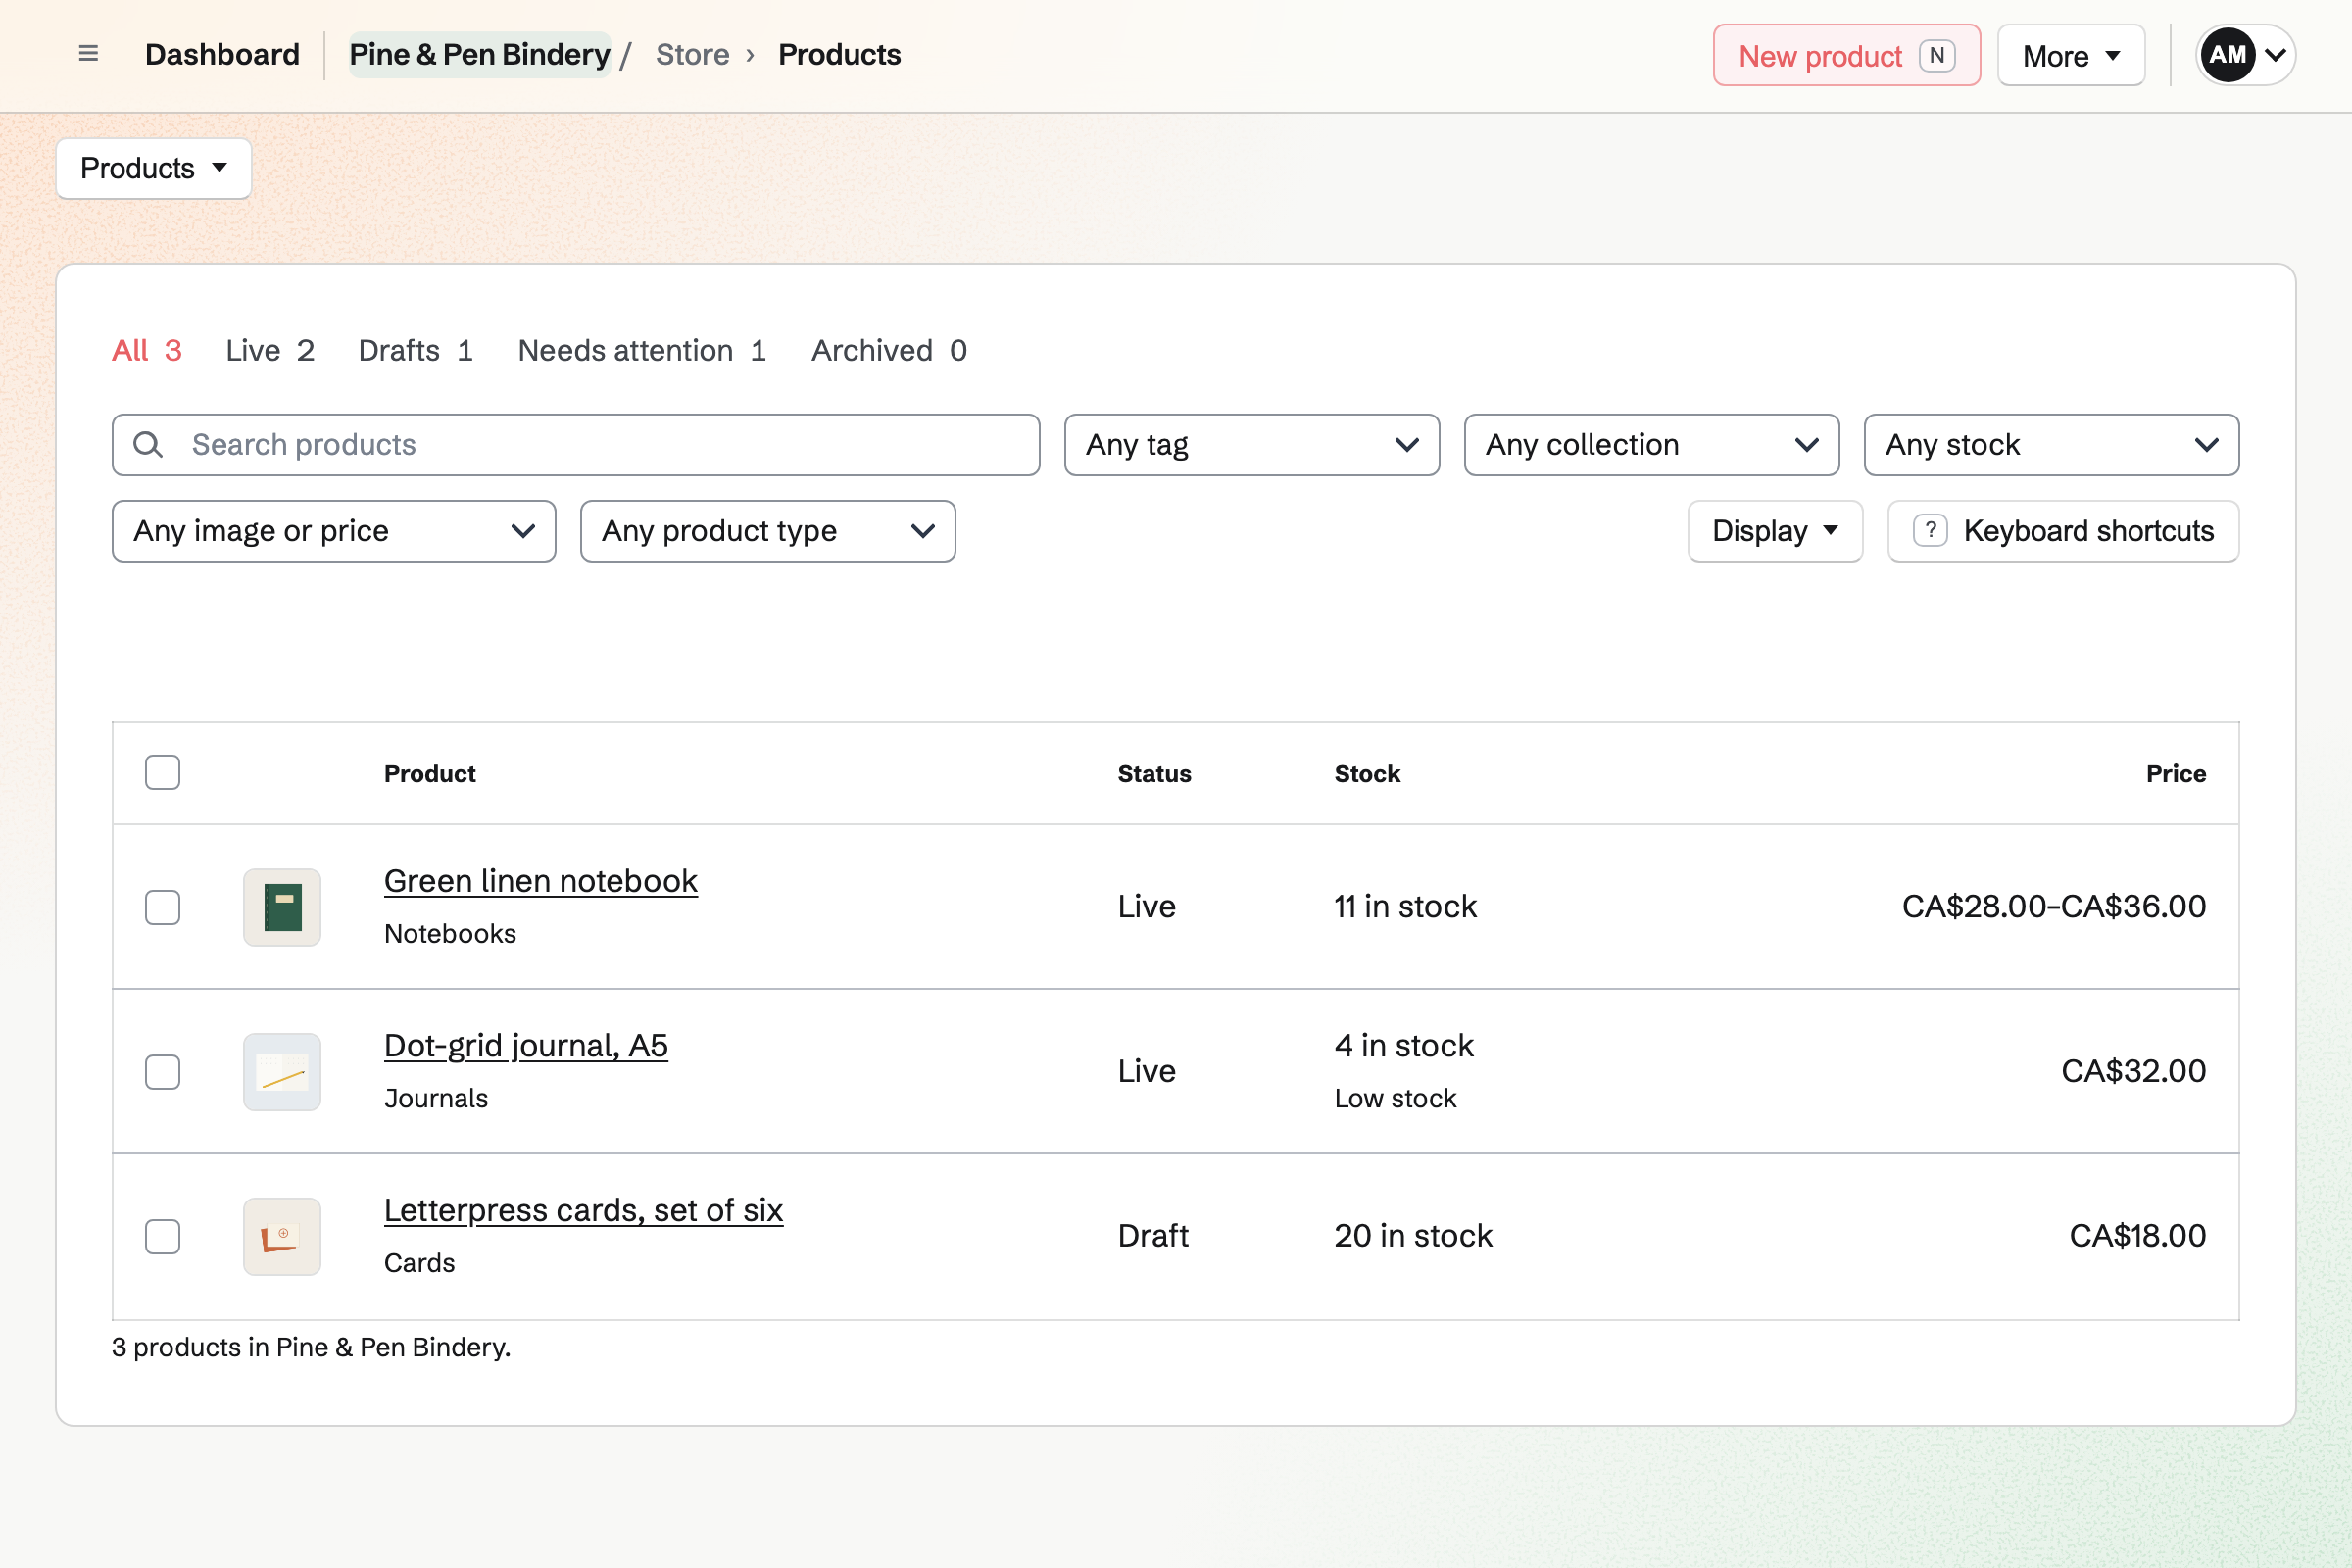Viewport: 2352px width, 1568px height.
Task: Click the search magnifier icon
Action: pos(148,445)
